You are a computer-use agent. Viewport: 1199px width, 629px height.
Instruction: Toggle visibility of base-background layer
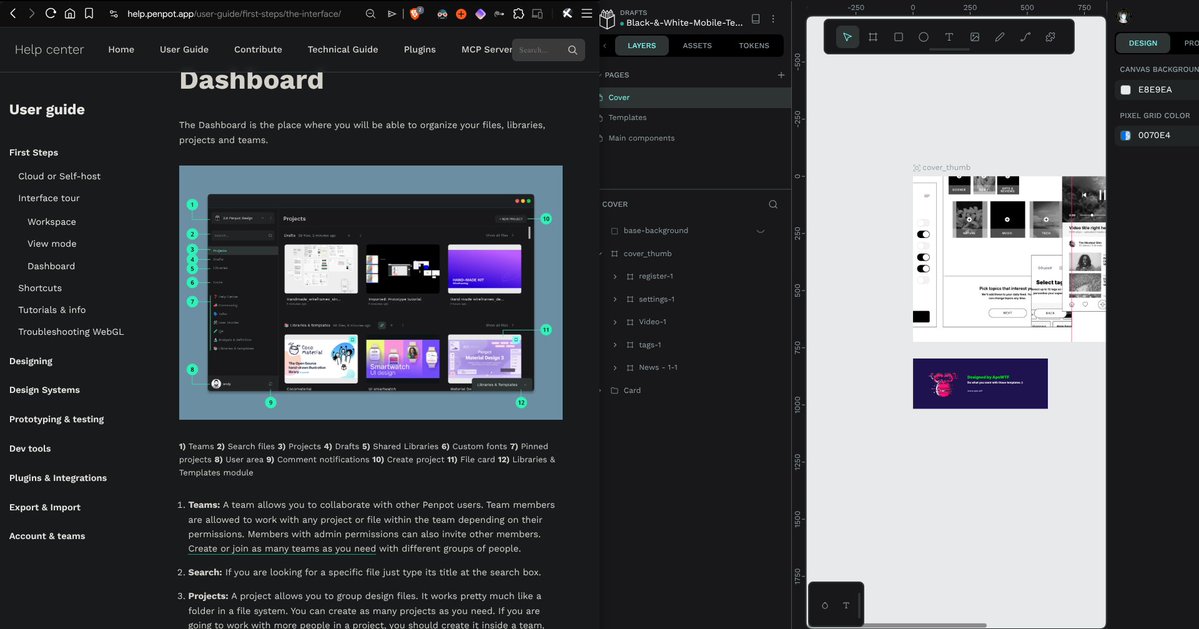tap(760, 231)
